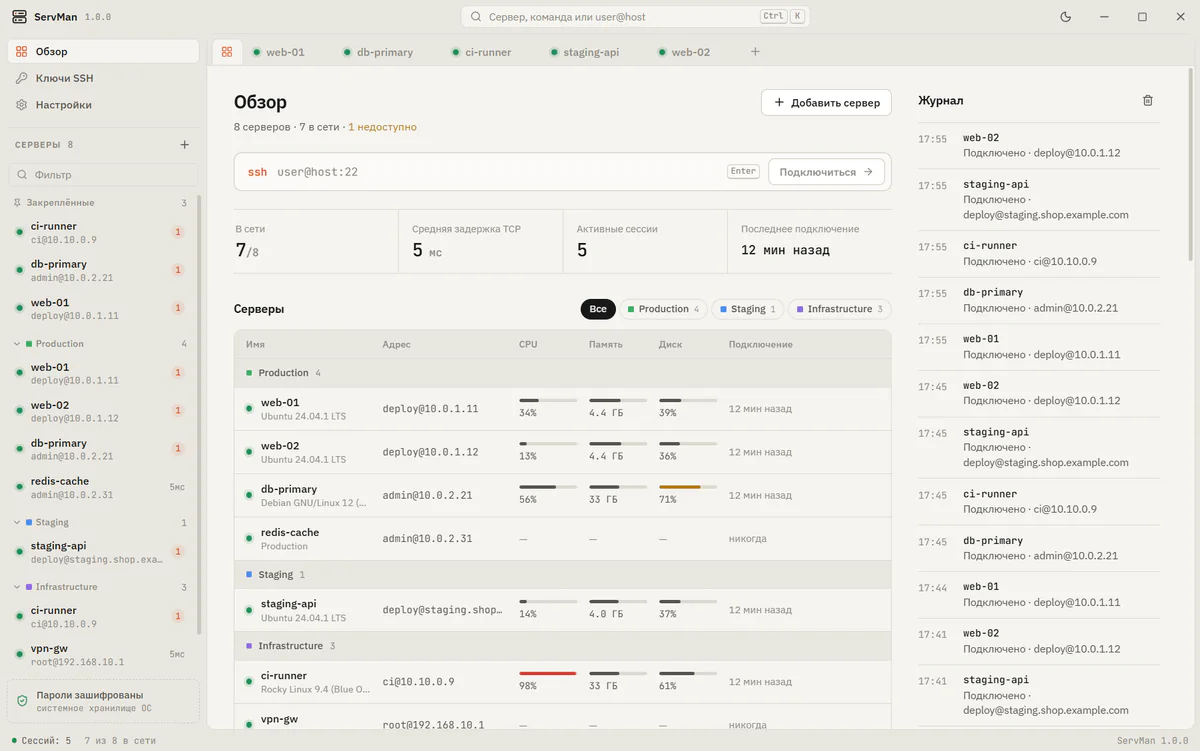Toggle dark theme with the moon icon
This screenshot has height=751, width=1200.
click(1065, 17)
